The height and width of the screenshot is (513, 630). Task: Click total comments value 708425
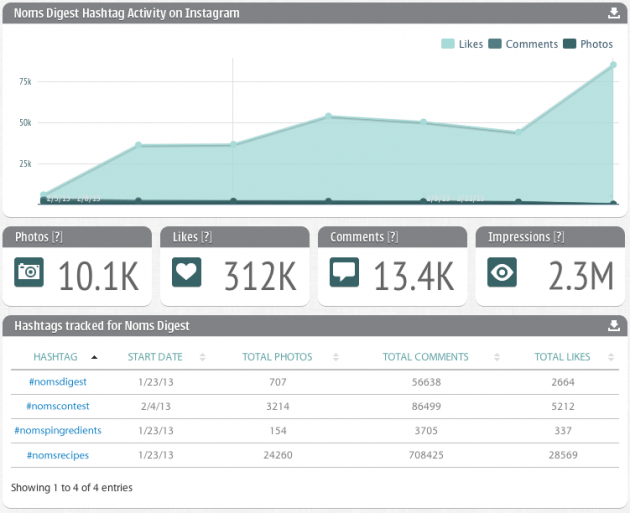[x=426, y=455]
